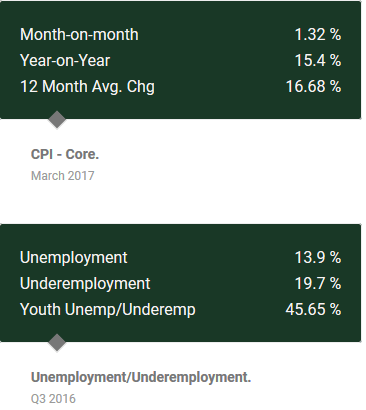The image size is (366, 410).
Task: Click the Year-on-Year row label
Action: click(x=65, y=61)
